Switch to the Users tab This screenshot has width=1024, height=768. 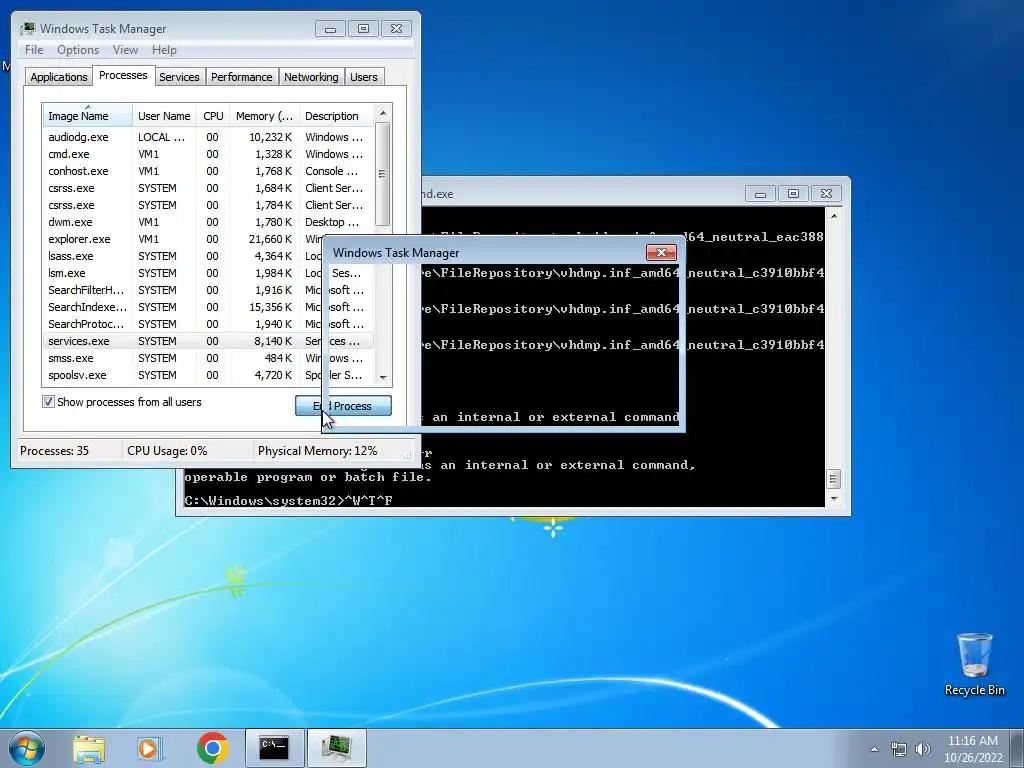[363, 77]
